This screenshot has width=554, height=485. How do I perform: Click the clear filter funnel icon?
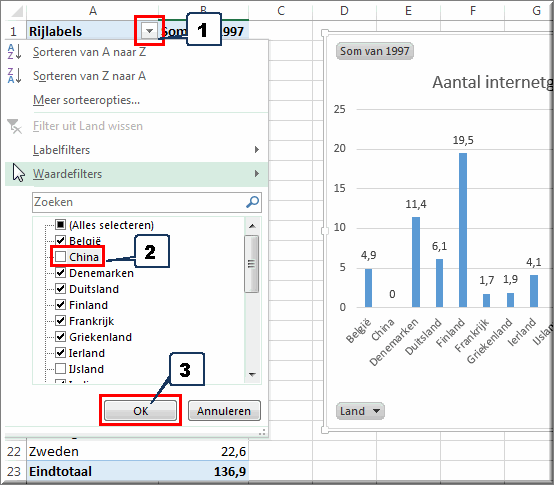tap(14, 126)
